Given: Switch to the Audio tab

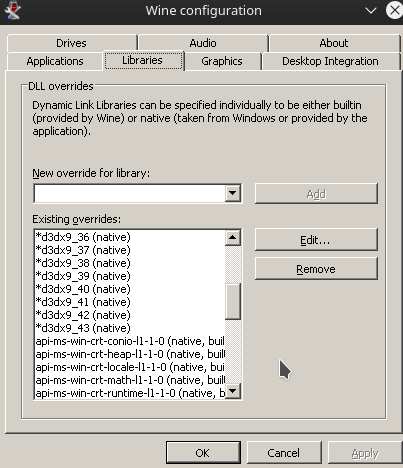Looking at the screenshot, I should tap(203, 43).
